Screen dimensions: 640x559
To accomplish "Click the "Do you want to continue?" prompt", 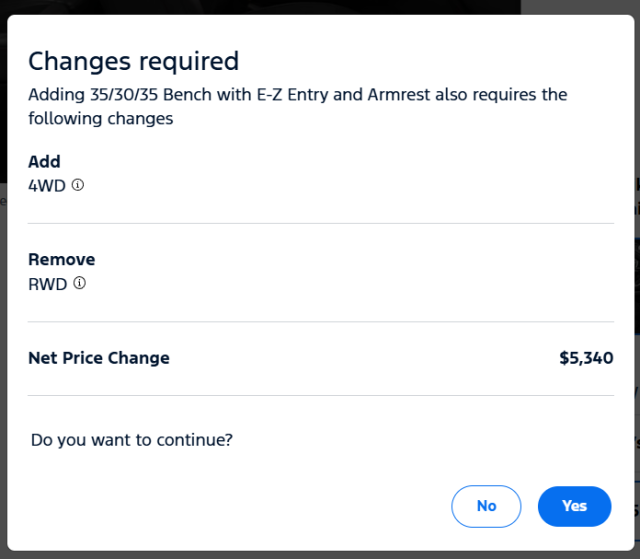I will tap(132, 439).
